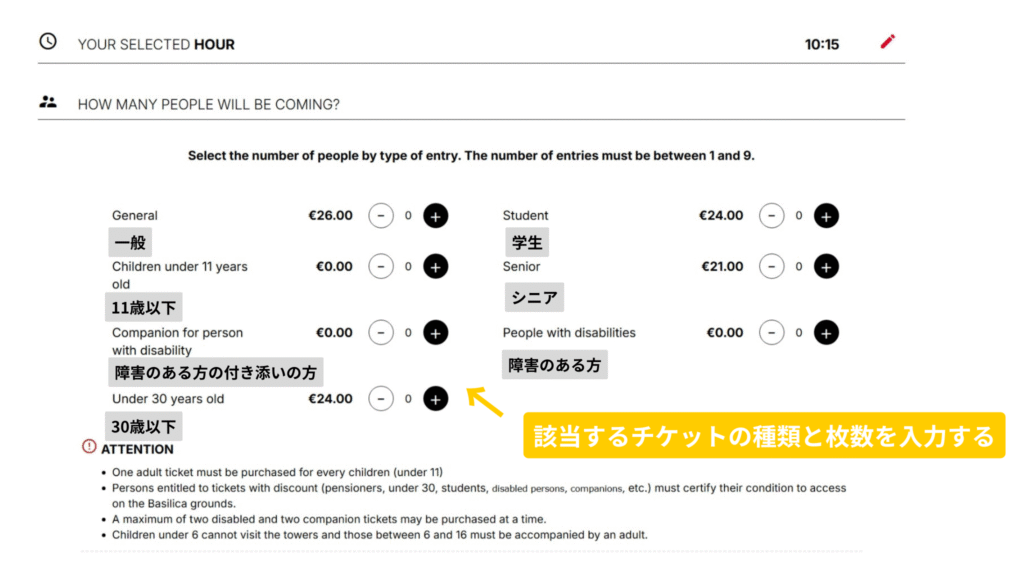The width and height of the screenshot is (1024, 576).
Task: Reduce Senior ticket quantity
Action: [771, 266]
